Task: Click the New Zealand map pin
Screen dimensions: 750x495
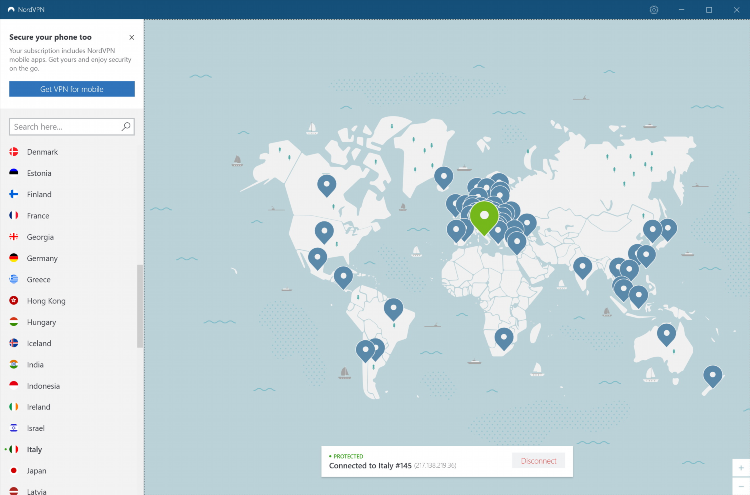Action: click(x=713, y=376)
